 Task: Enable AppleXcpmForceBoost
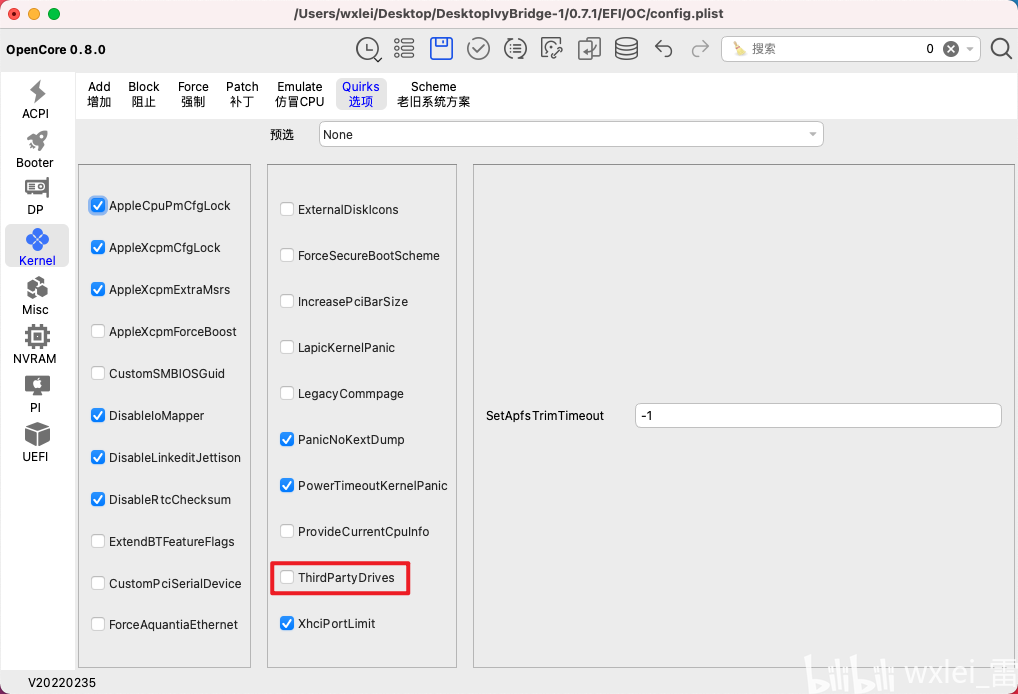98,332
